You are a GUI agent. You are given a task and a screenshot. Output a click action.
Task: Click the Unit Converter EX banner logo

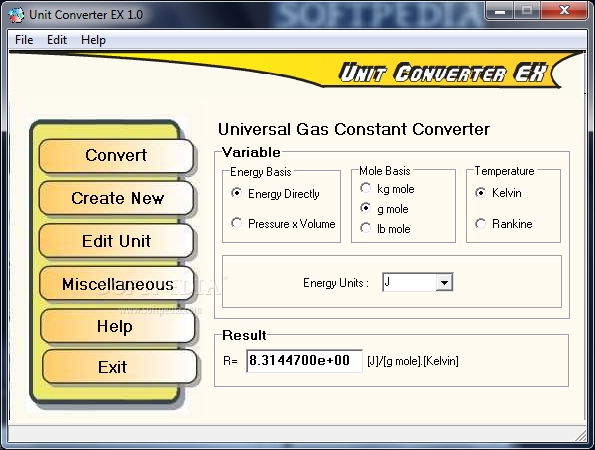pos(443,73)
